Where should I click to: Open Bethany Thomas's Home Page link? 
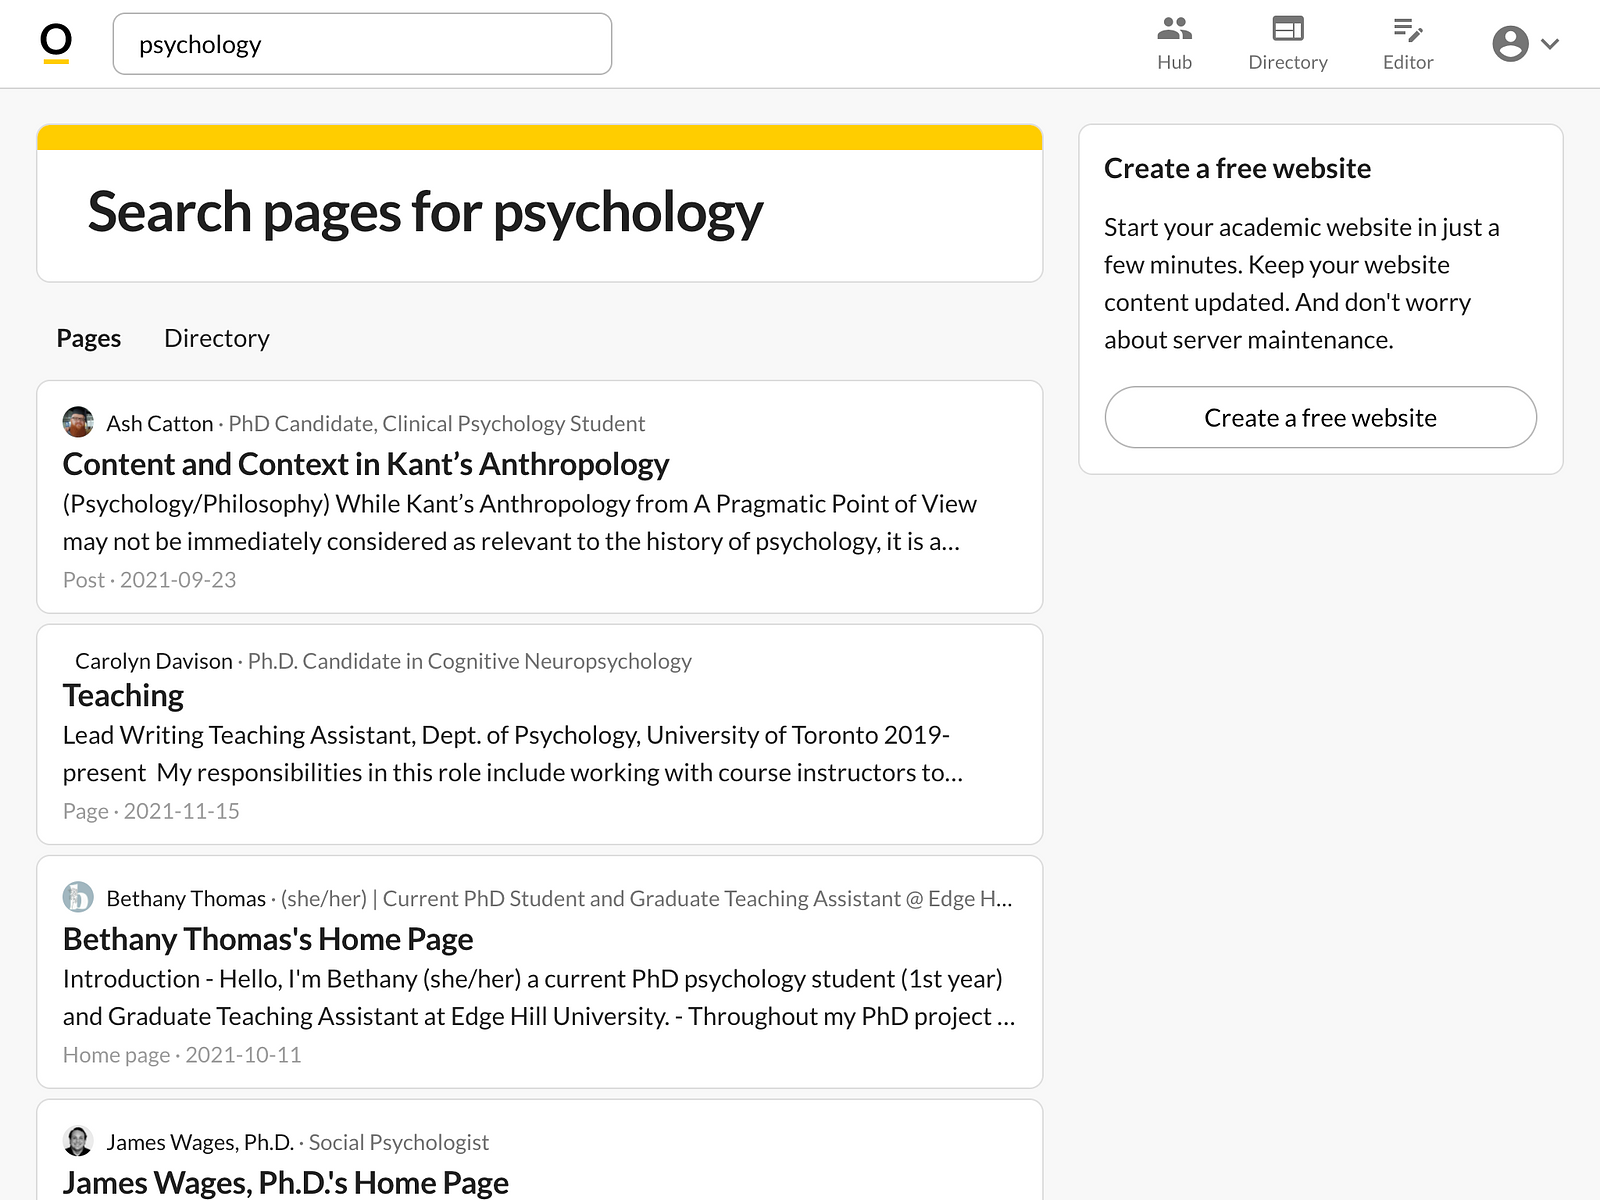tap(268, 939)
